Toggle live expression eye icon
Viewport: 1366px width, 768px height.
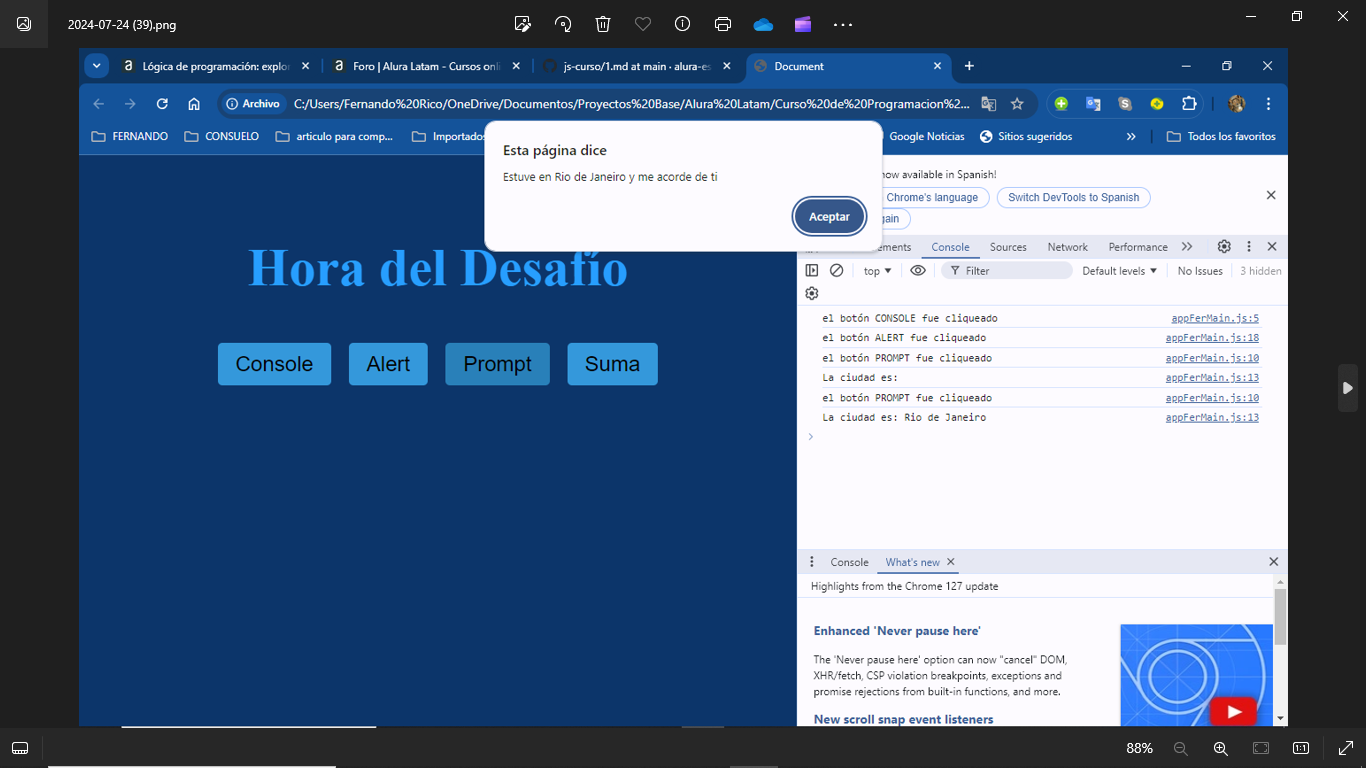[x=918, y=271]
